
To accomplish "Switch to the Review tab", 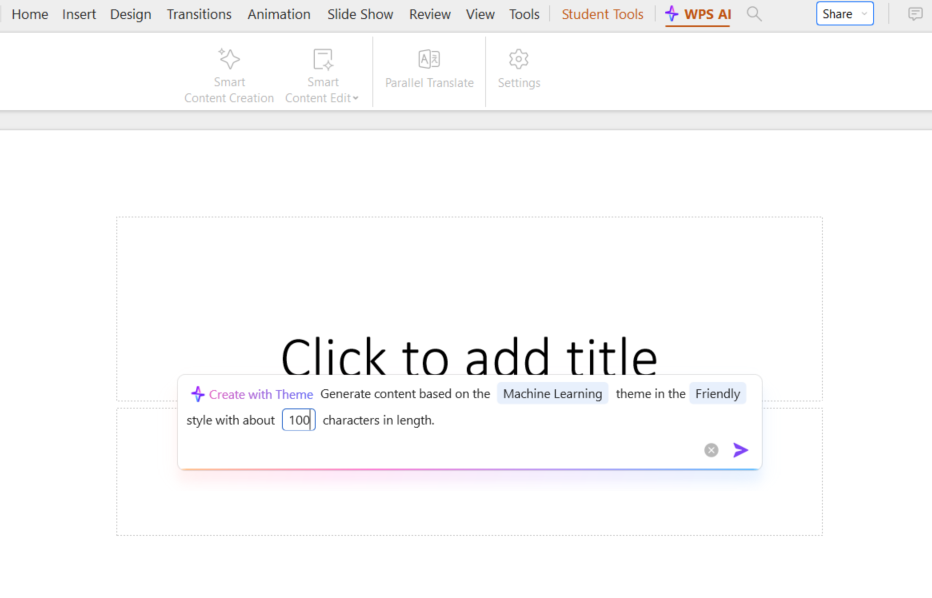I will [430, 14].
